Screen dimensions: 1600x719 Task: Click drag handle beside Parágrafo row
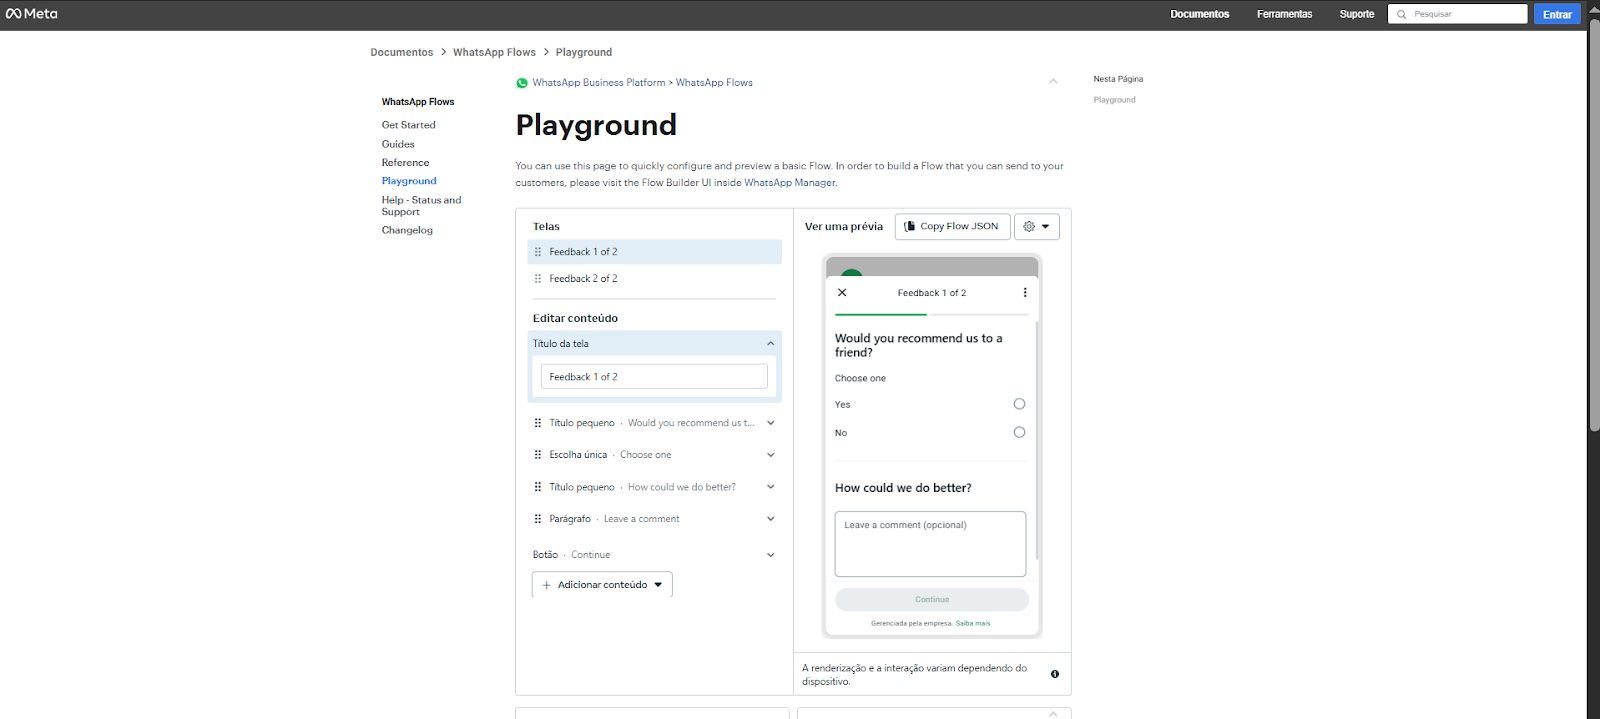click(538, 519)
